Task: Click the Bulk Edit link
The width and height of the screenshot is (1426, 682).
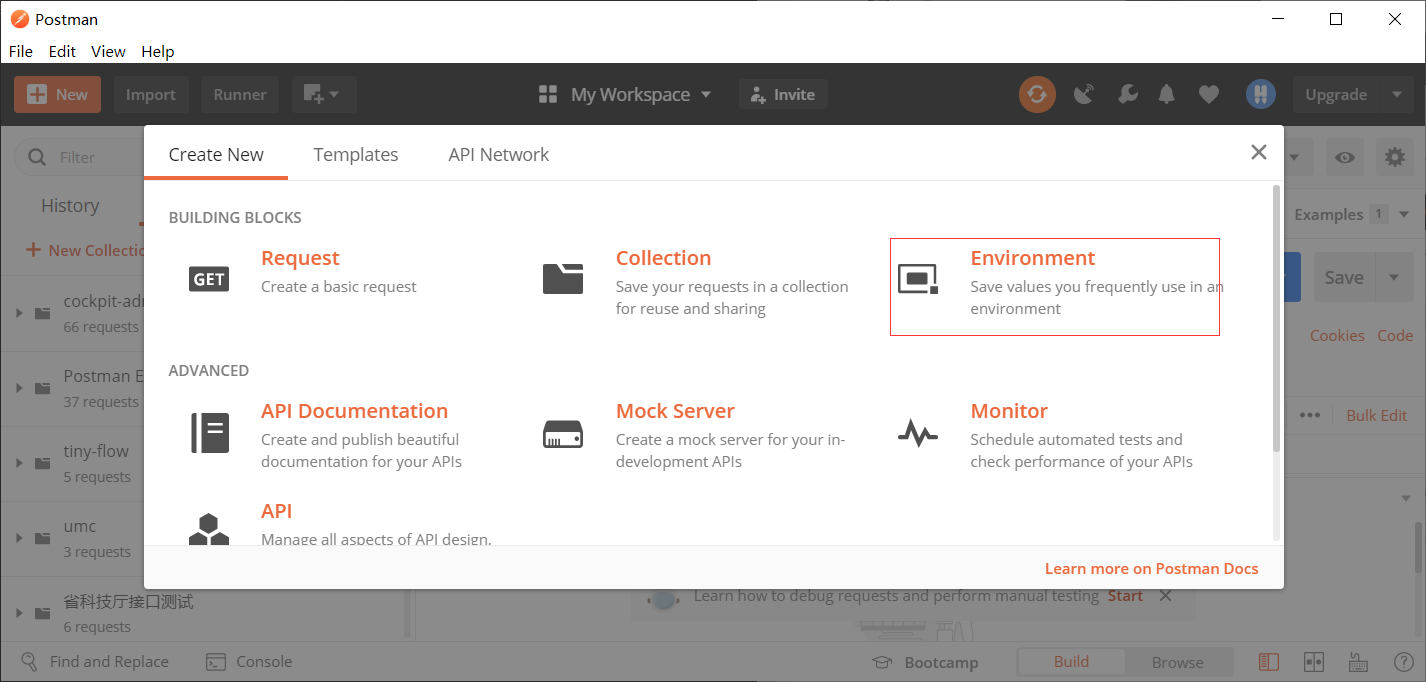Action: click(x=1377, y=415)
